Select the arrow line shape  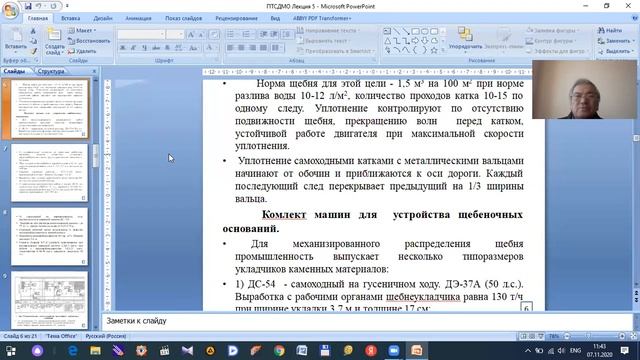[x=406, y=31]
